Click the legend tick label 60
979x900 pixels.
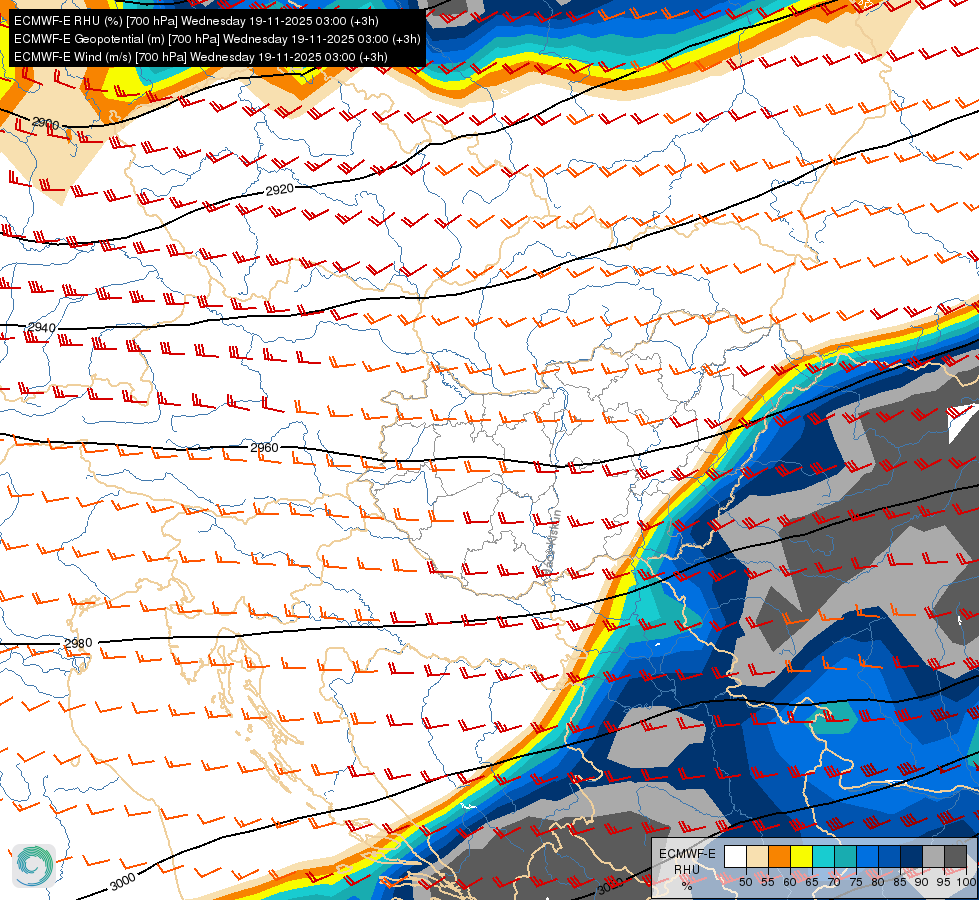[790, 882]
